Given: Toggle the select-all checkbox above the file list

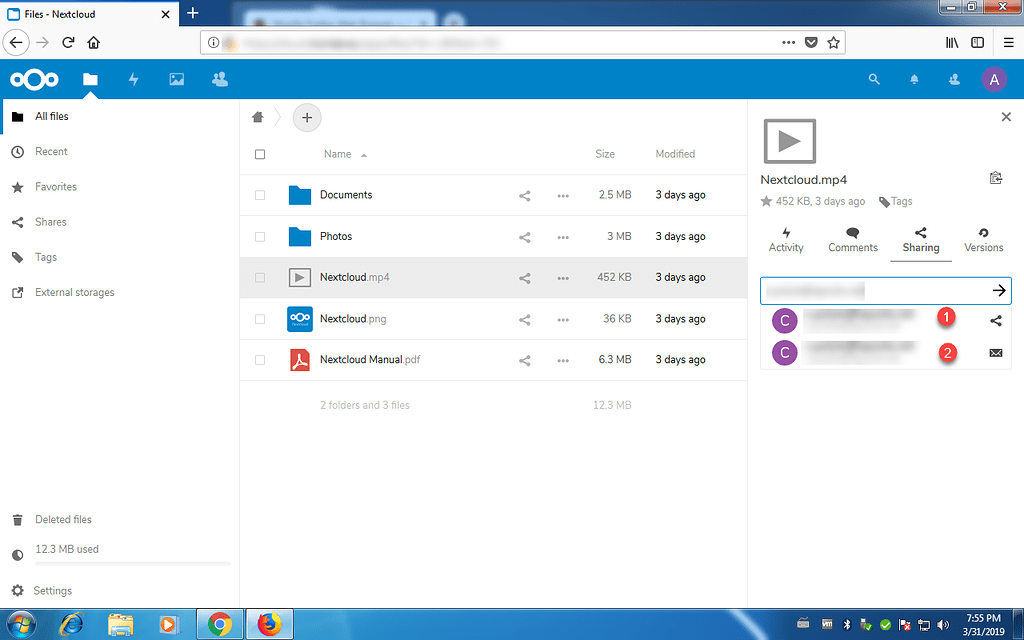Looking at the screenshot, I should [x=260, y=154].
